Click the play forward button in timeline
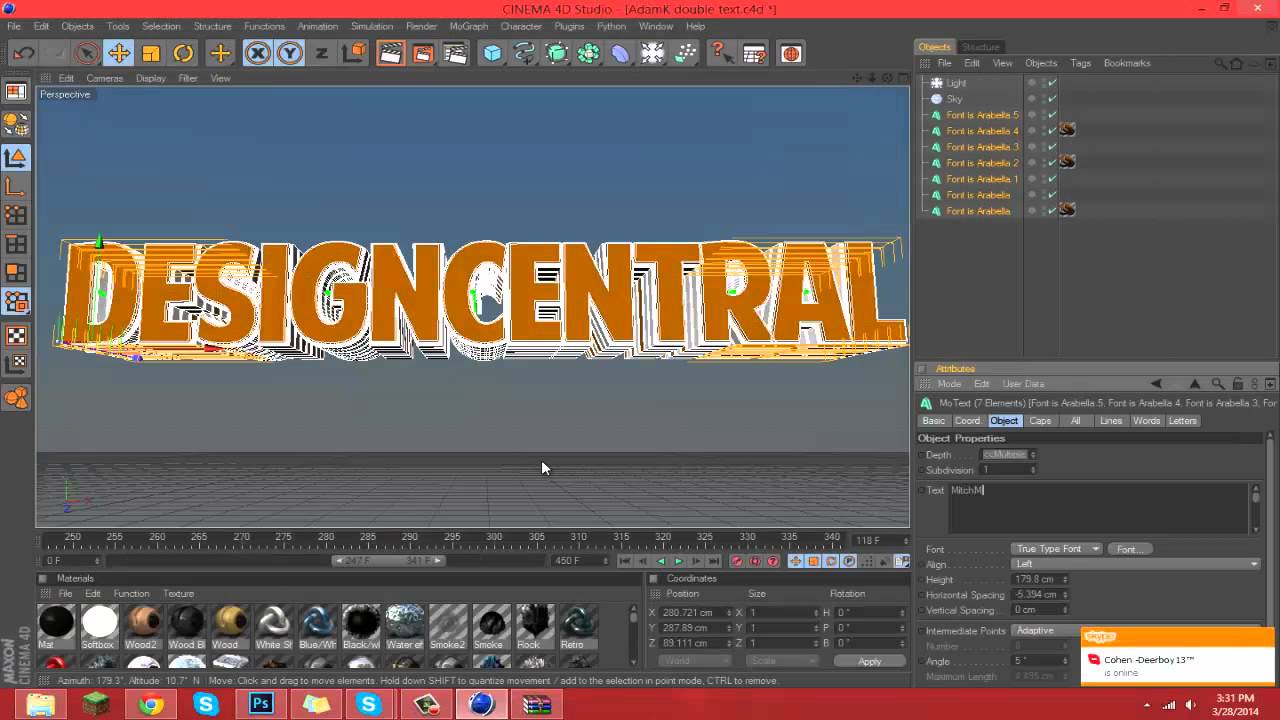The image size is (1280, 720). 678,561
